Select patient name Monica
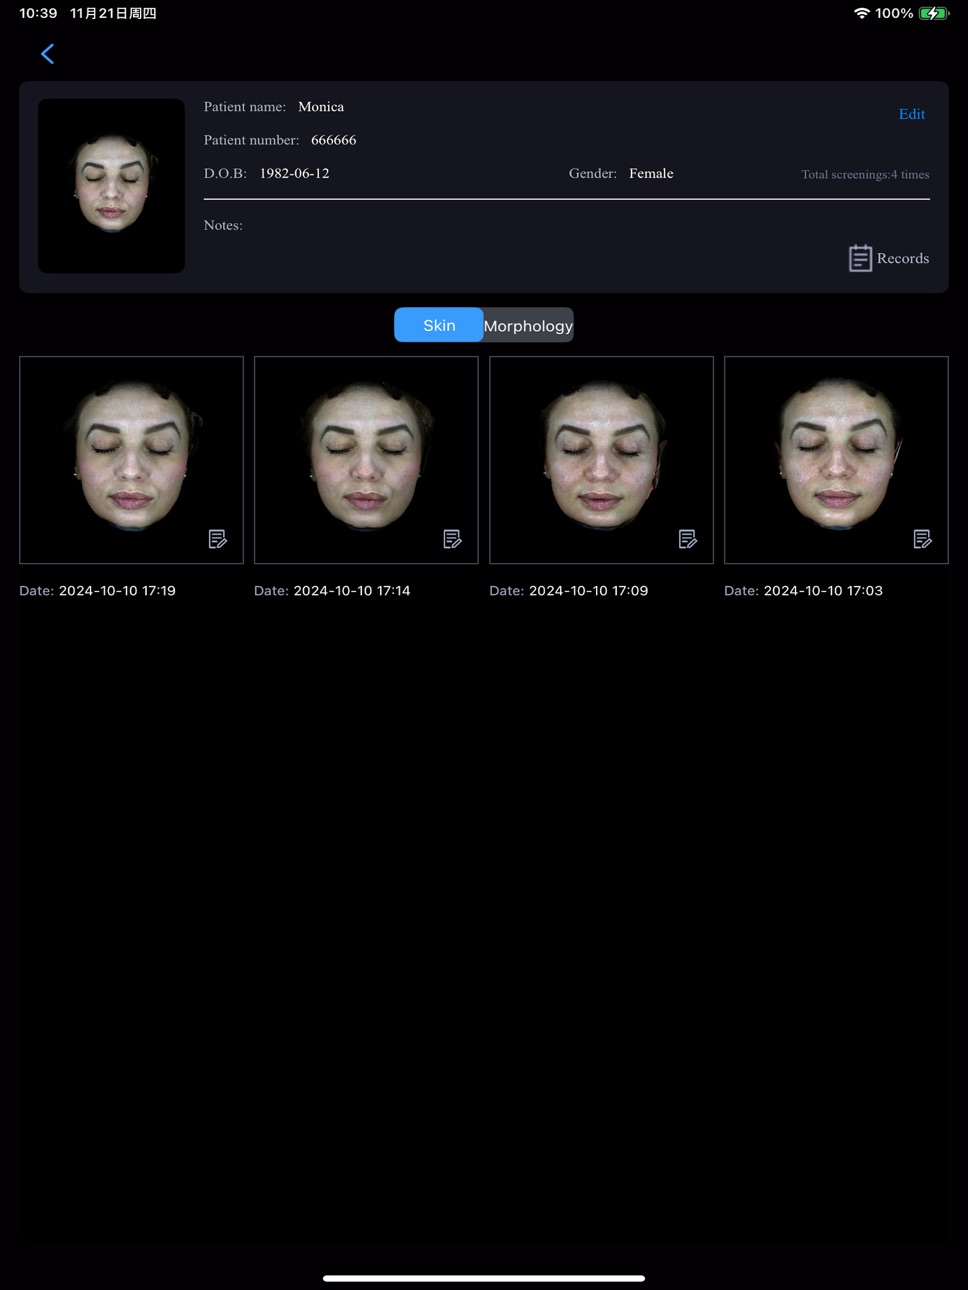The width and height of the screenshot is (968, 1290). [x=321, y=107]
